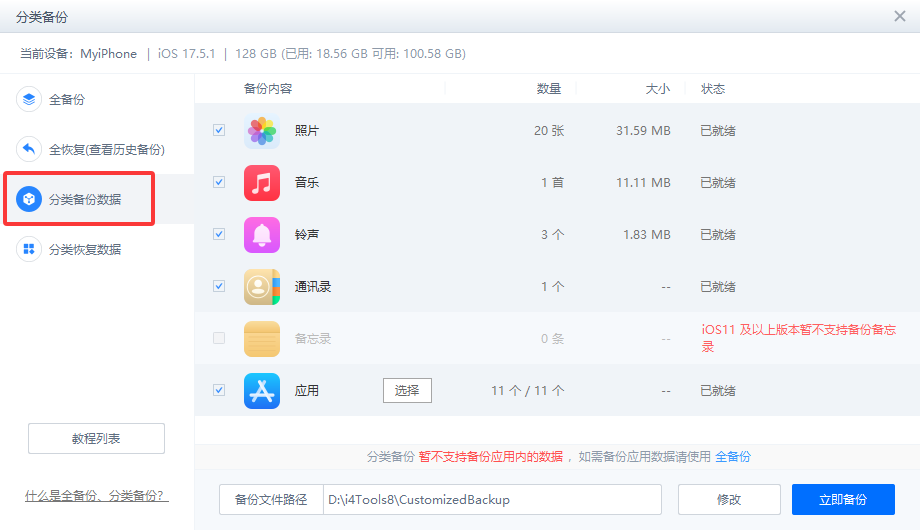The width and height of the screenshot is (920, 530).
Task: Toggle the 通讯录 checkbox
Action: point(219,286)
